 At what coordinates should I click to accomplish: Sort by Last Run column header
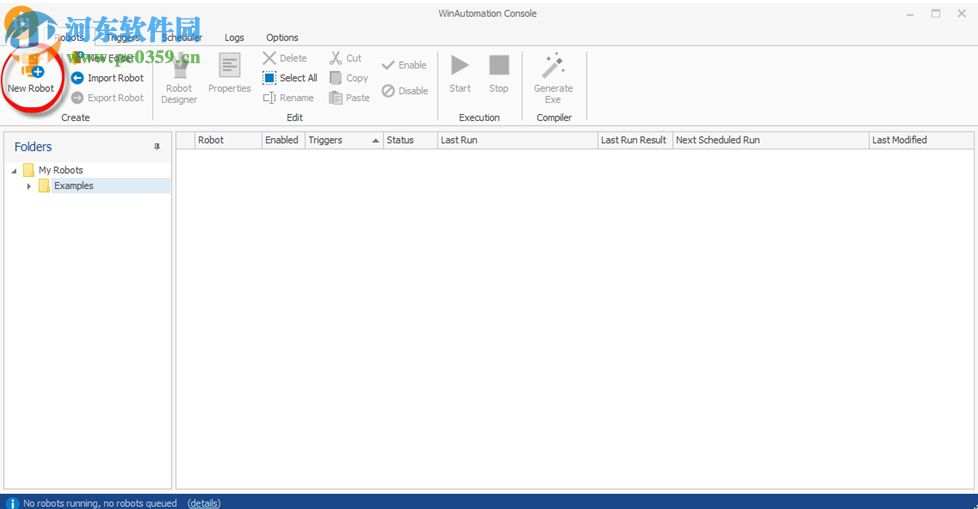[517, 140]
